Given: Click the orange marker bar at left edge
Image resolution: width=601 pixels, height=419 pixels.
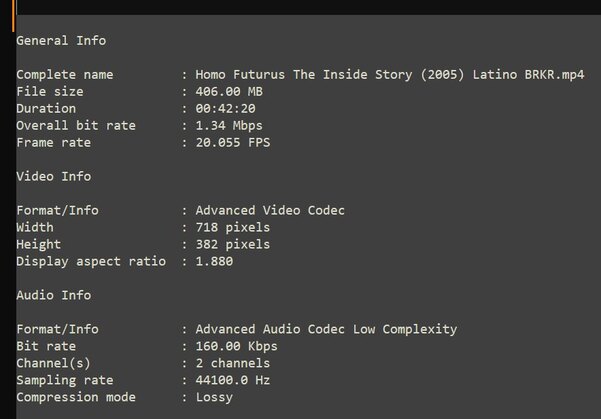Looking at the screenshot, I should (x=13, y=16).
